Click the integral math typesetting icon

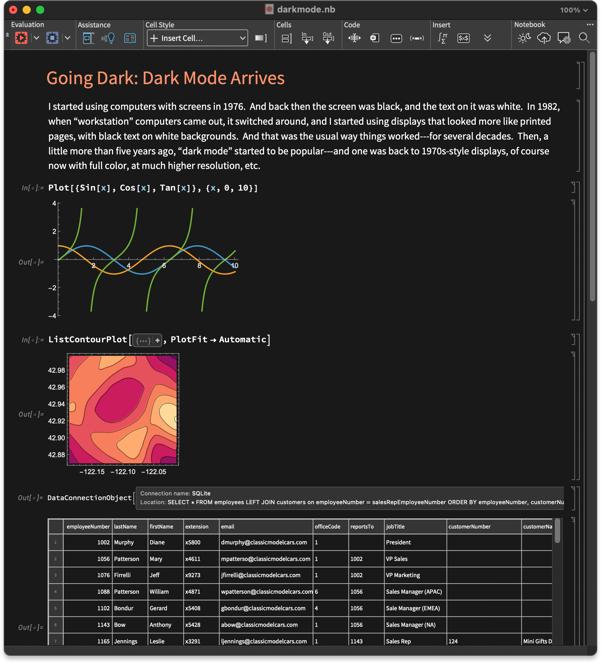click(442, 38)
